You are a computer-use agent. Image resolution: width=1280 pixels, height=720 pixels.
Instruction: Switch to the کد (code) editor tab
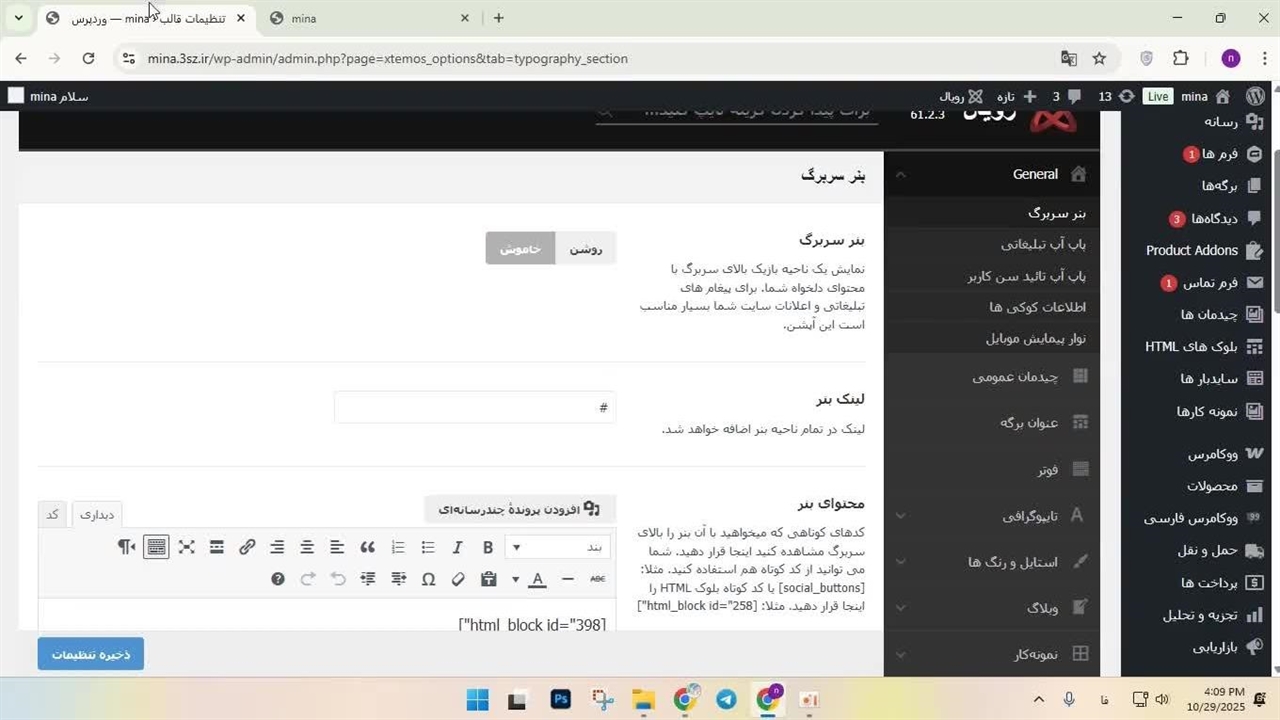(52, 514)
